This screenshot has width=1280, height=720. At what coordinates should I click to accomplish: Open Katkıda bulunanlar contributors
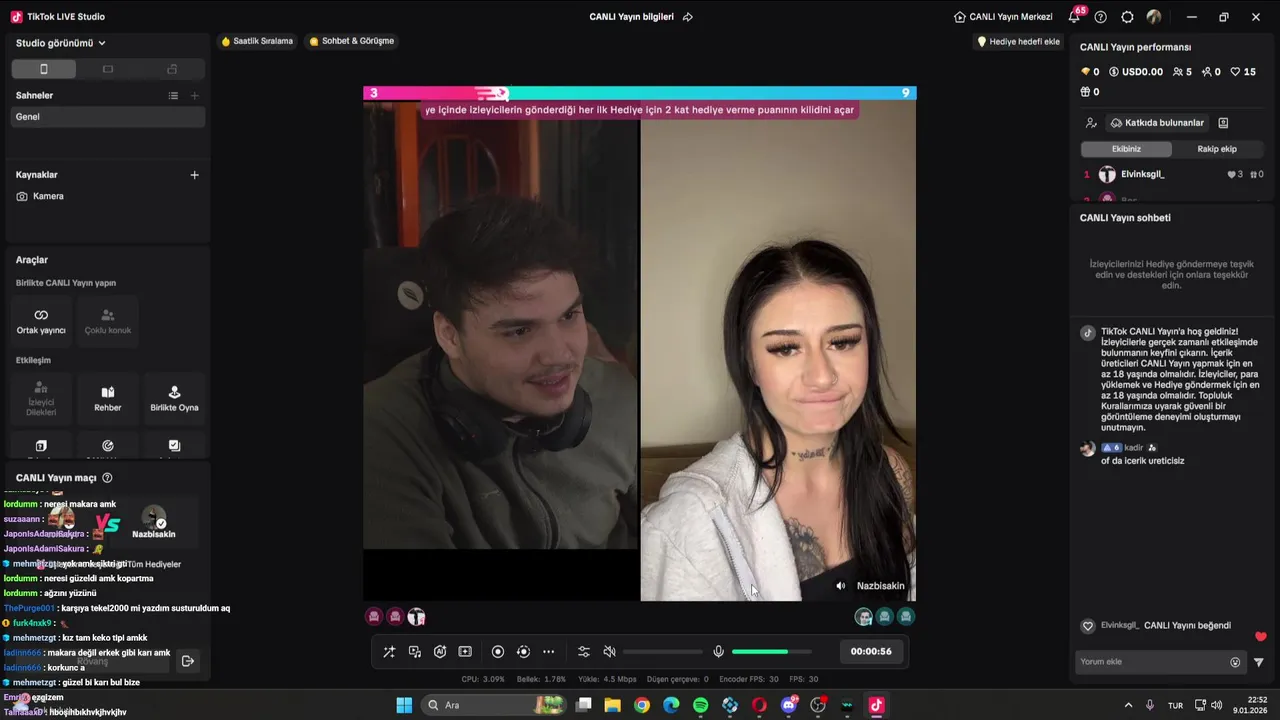point(1157,123)
